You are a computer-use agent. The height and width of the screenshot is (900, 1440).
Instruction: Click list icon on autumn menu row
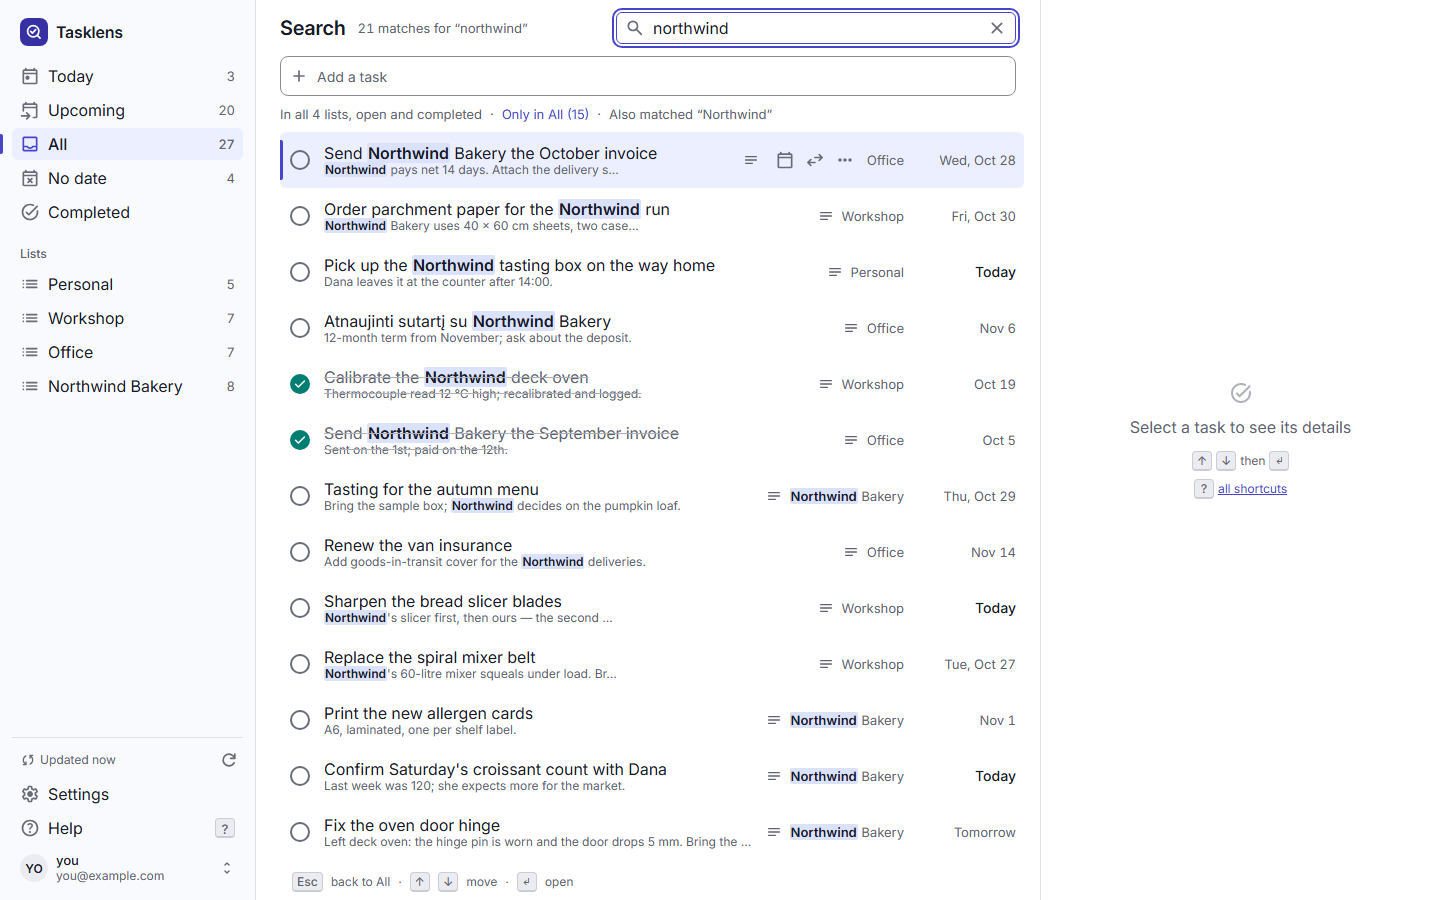774,496
